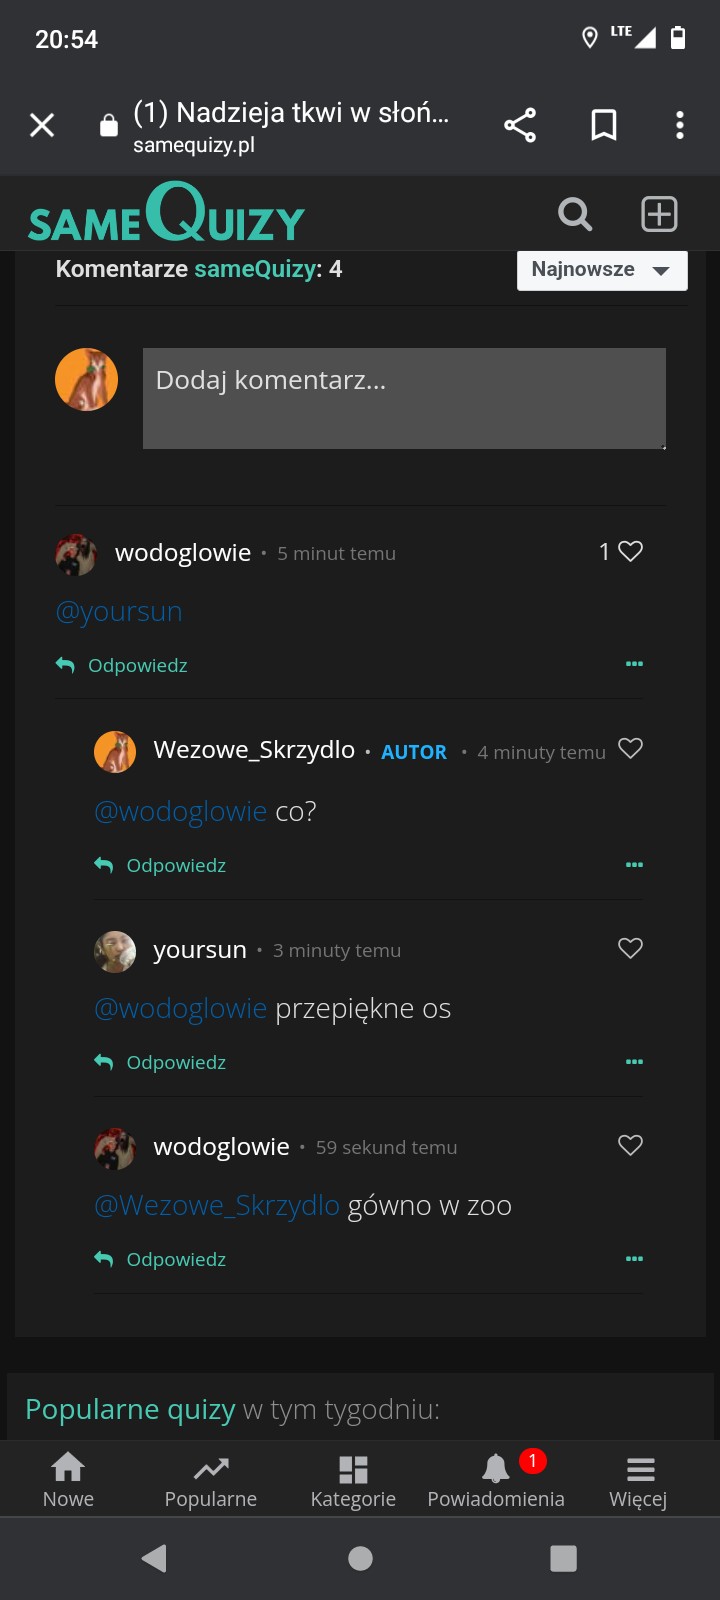Open the Najnowsze sort dropdown
Viewport: 720px width, 1600px height.
coord(602,270)
